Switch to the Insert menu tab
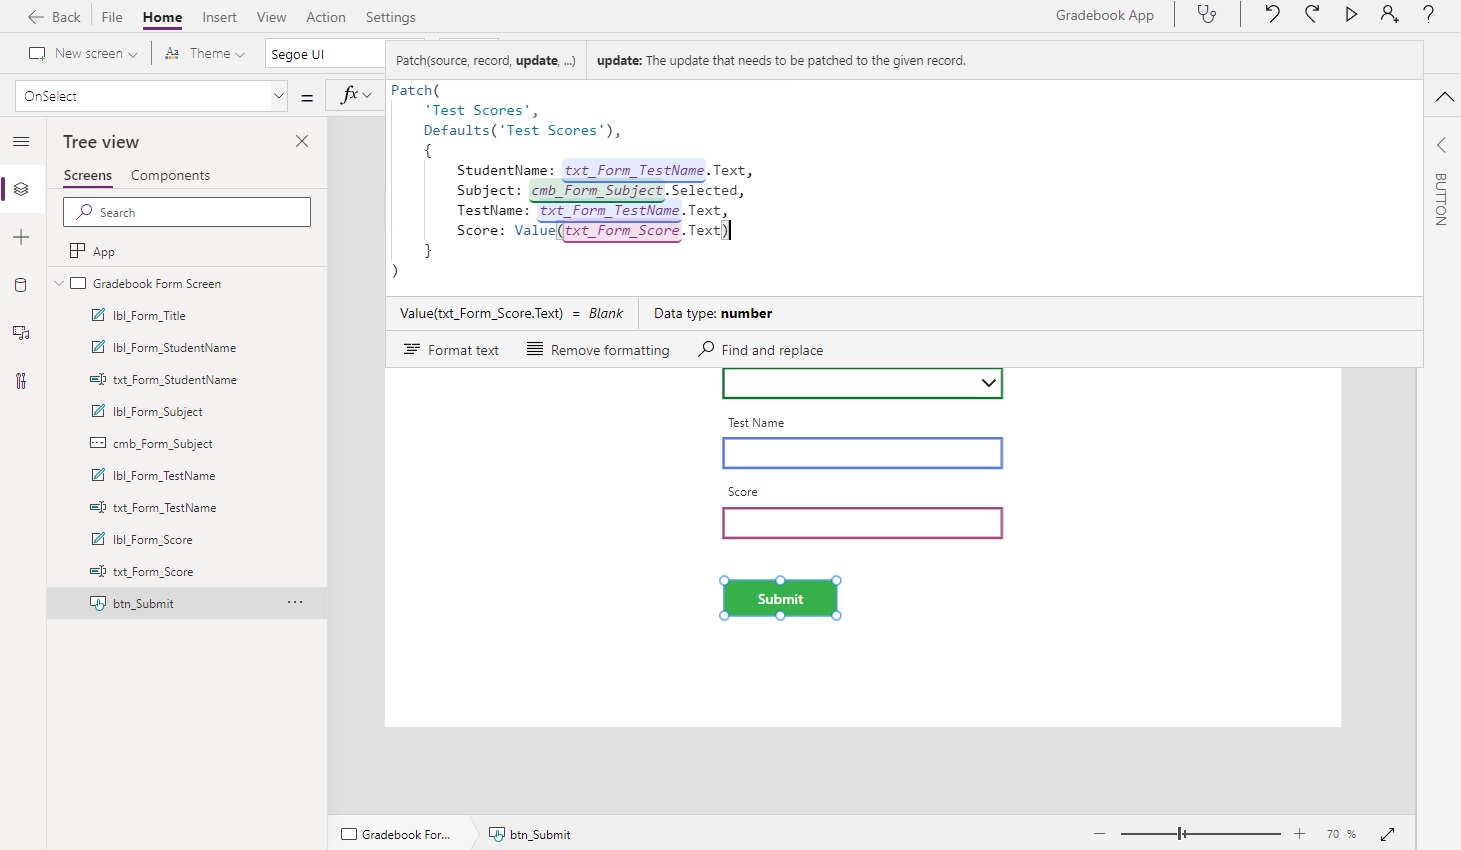 tap(220, 17)
